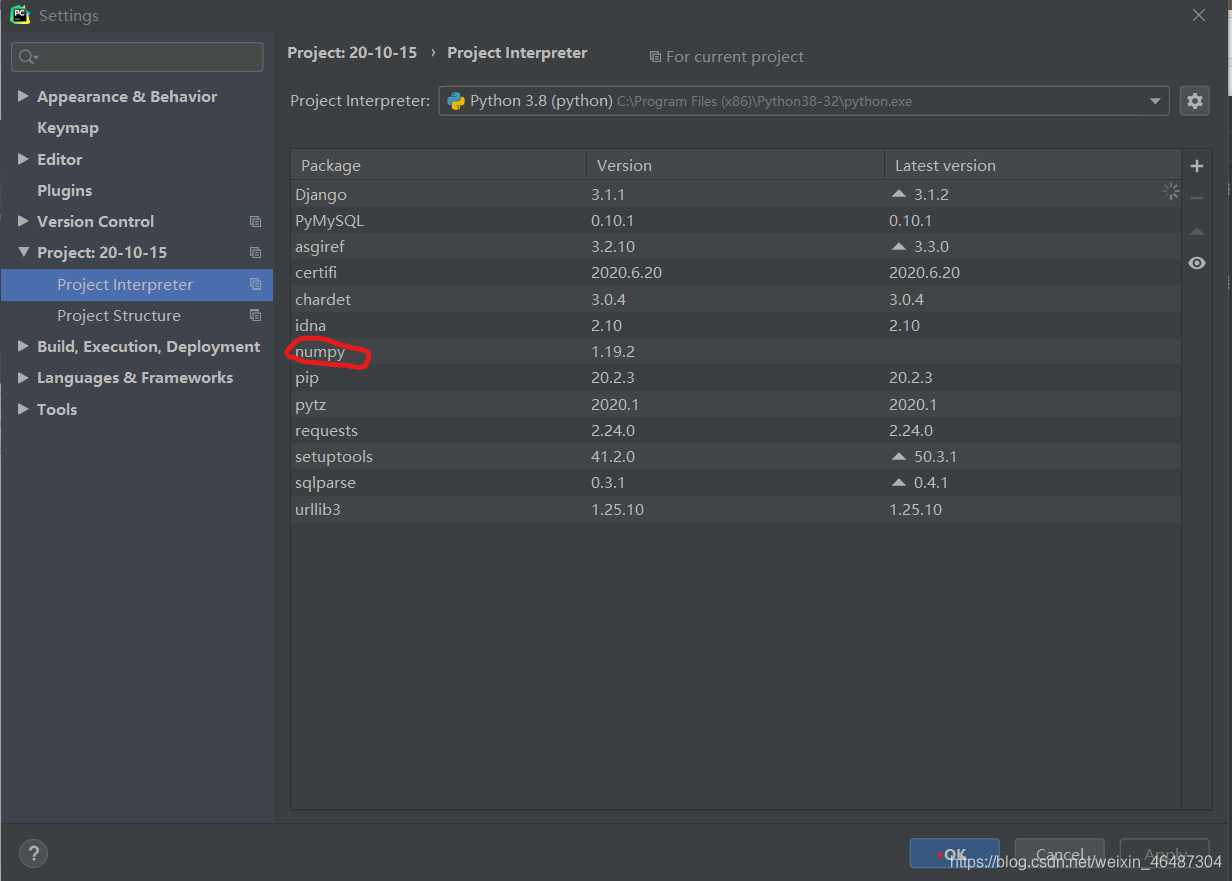Select the numpy package row

pyautogui.click(x=736, y=351)
